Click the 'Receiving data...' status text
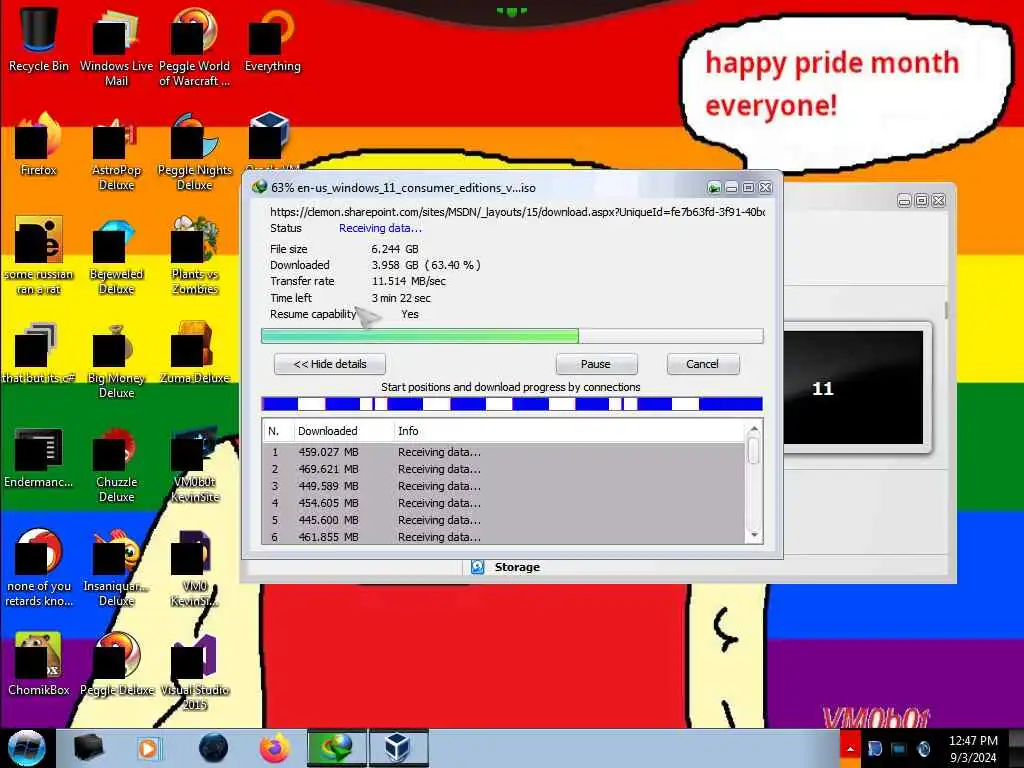Screen dimensions: 1024x768 coord(380,228)
